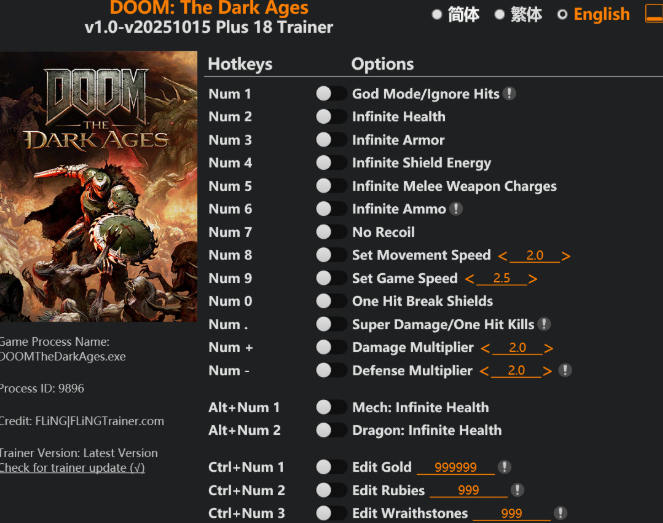Select the English language radio button
The image size is (663, 523).
coord(562,15)
